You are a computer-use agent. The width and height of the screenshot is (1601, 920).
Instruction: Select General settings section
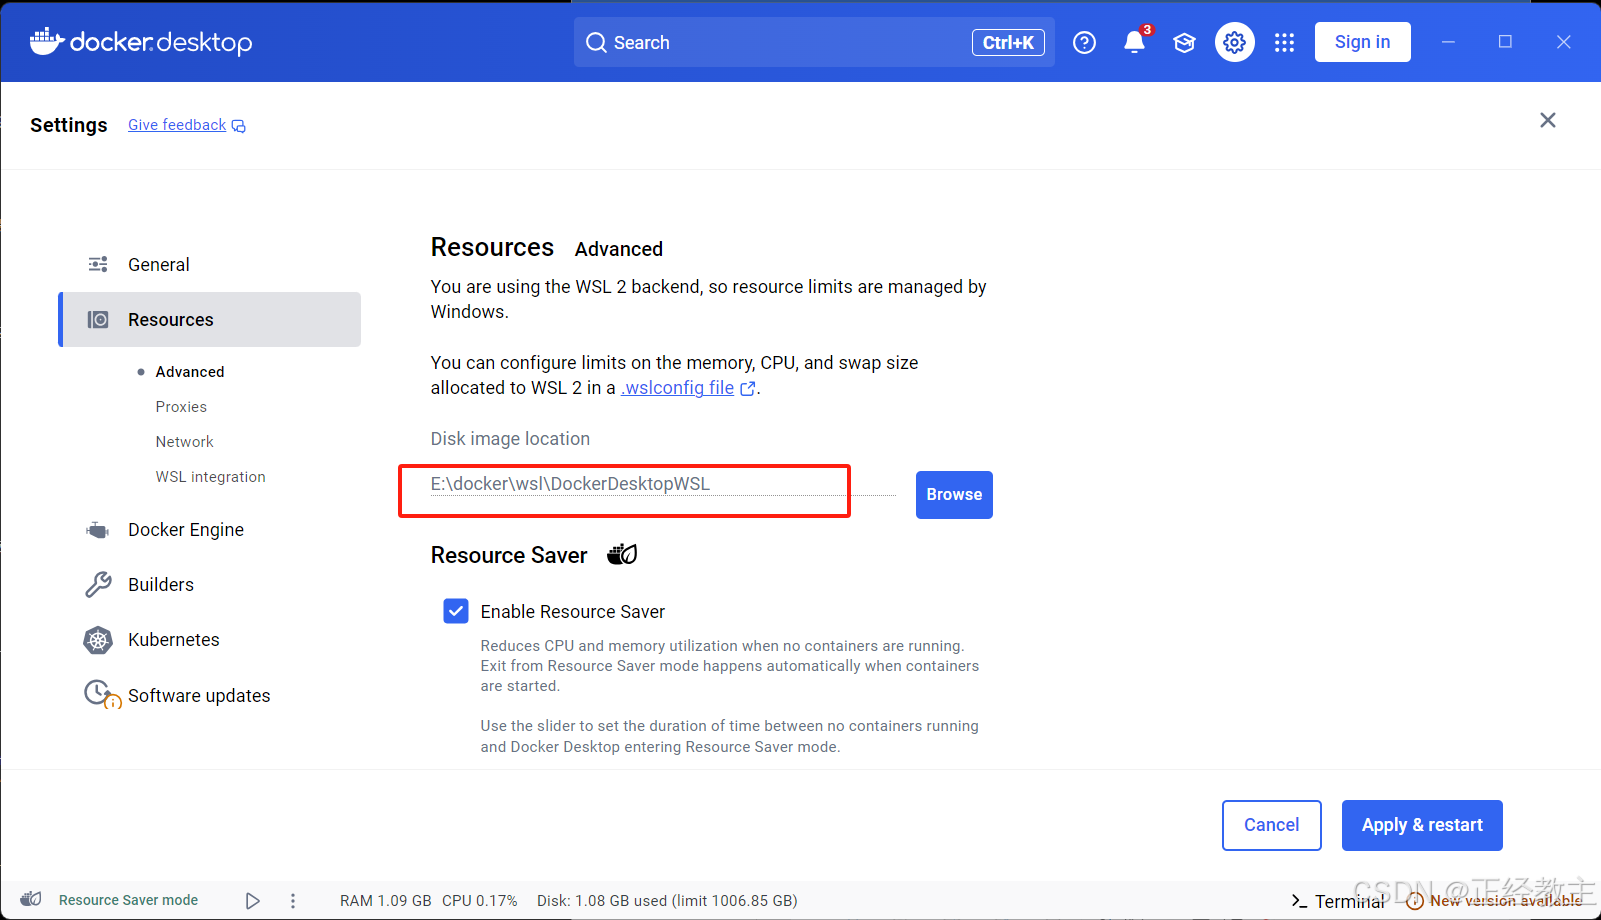(x=209, y=264)
